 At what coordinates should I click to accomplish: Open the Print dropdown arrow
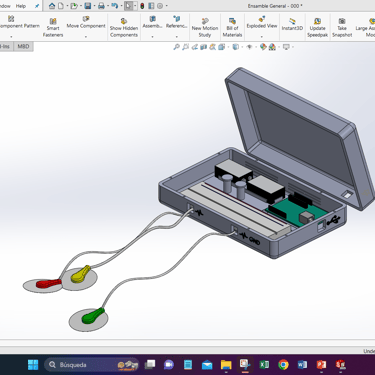pos(108,6)
